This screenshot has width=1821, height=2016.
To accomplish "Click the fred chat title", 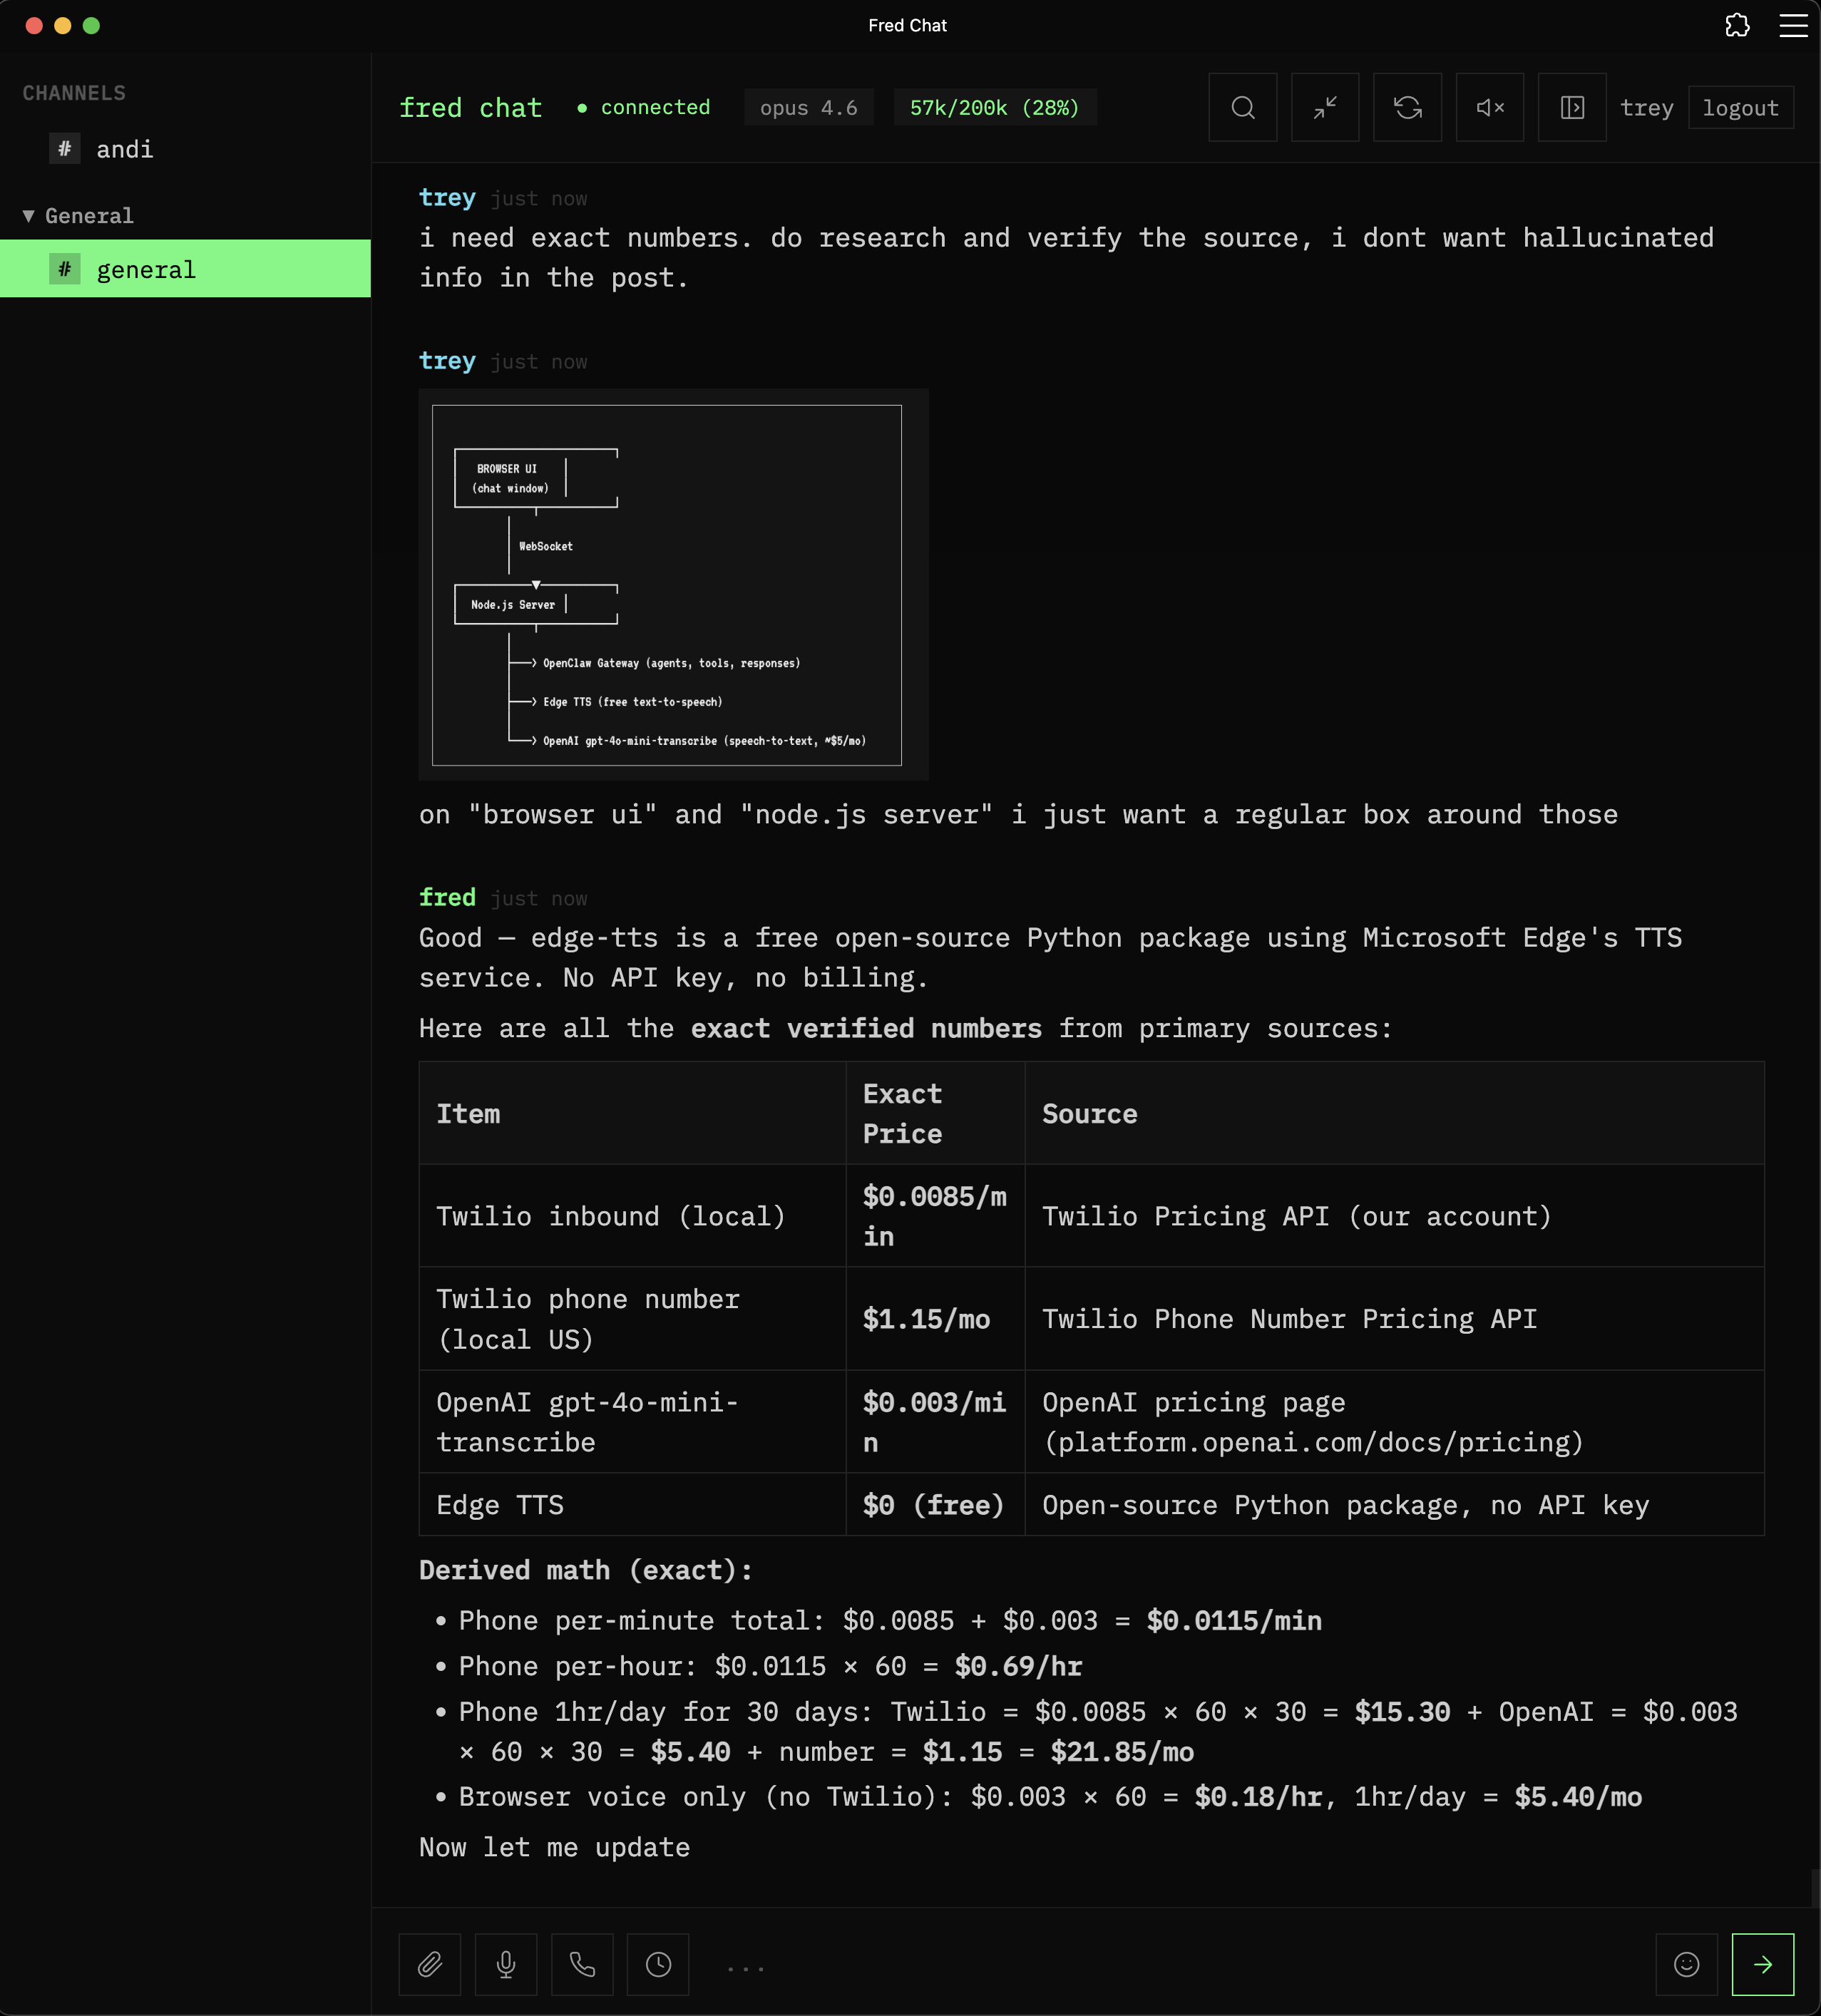I will point(470,107).
